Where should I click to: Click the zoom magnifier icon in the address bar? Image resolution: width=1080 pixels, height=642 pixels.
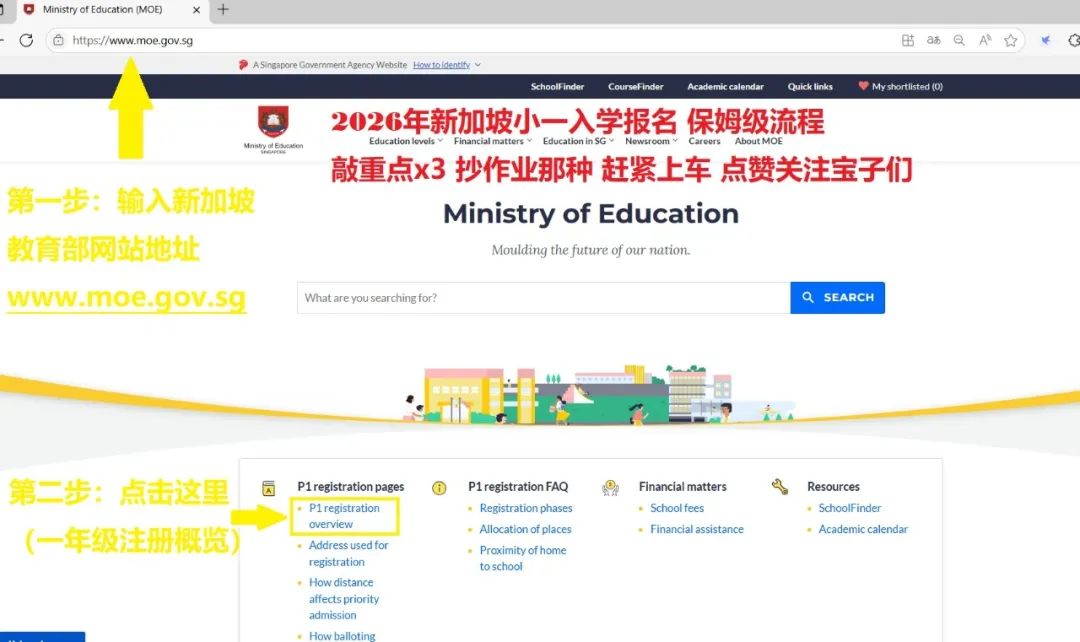click(959, 40)
